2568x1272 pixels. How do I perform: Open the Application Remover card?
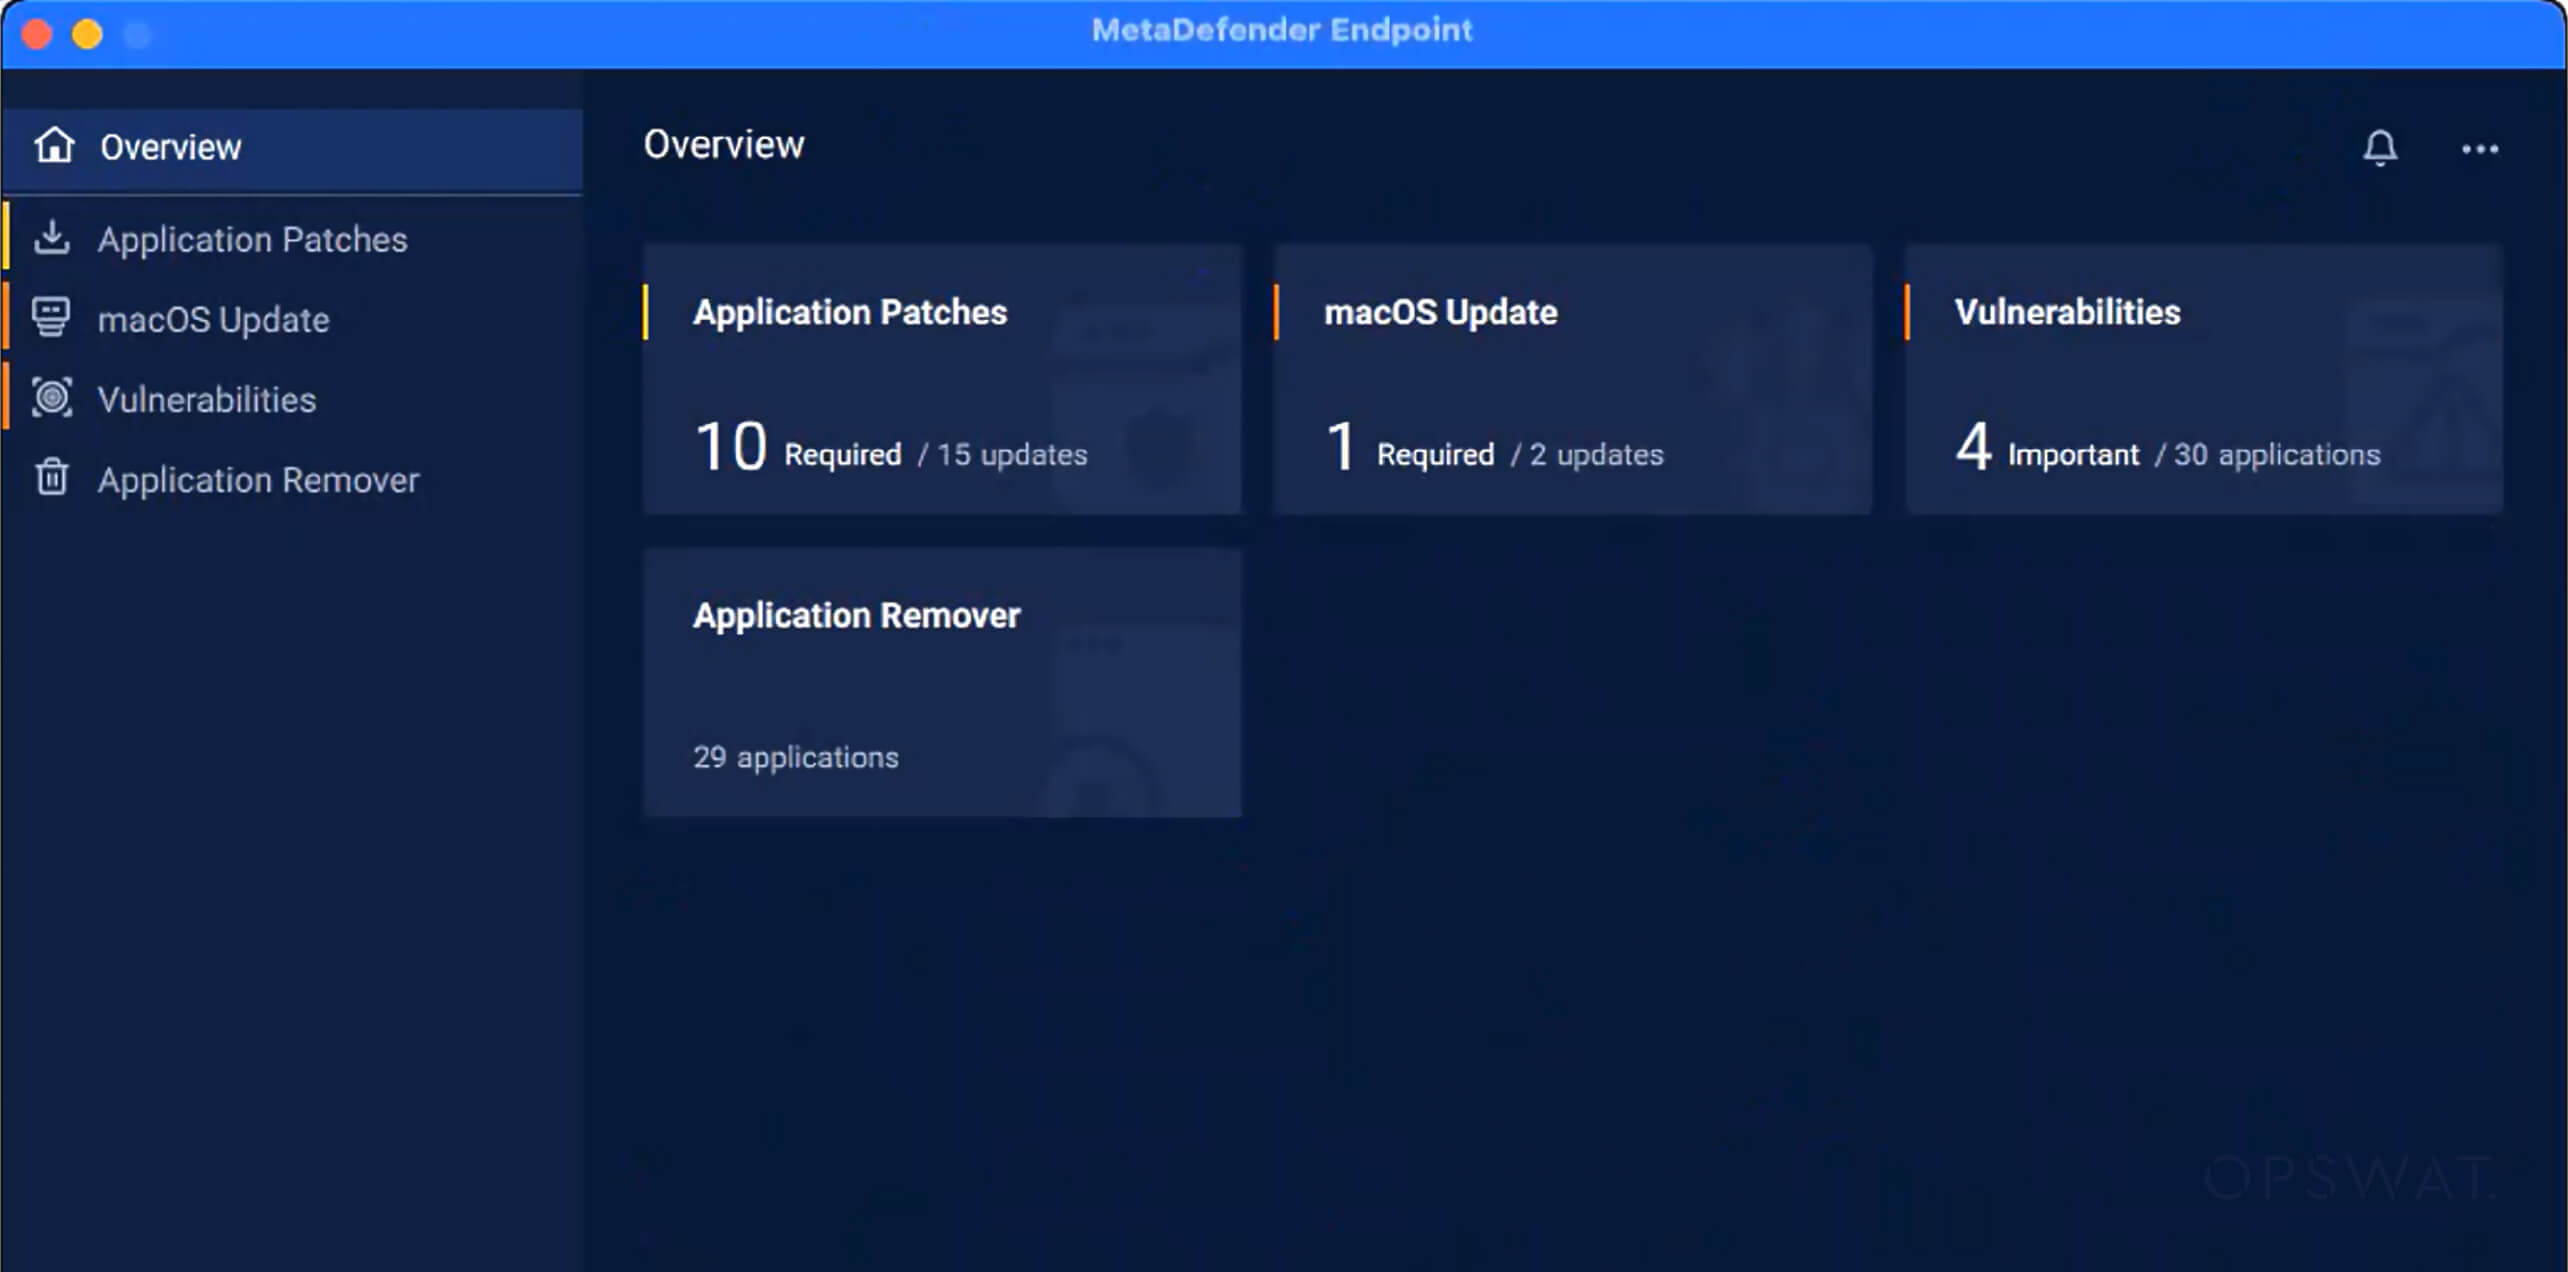click(x=941, y=683)
